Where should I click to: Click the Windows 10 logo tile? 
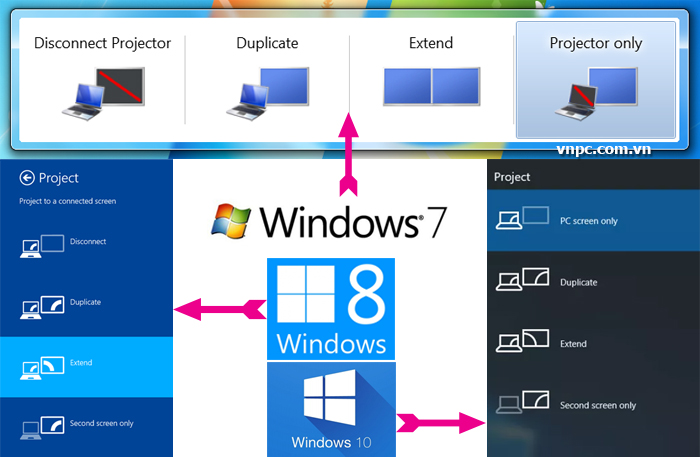331,410
